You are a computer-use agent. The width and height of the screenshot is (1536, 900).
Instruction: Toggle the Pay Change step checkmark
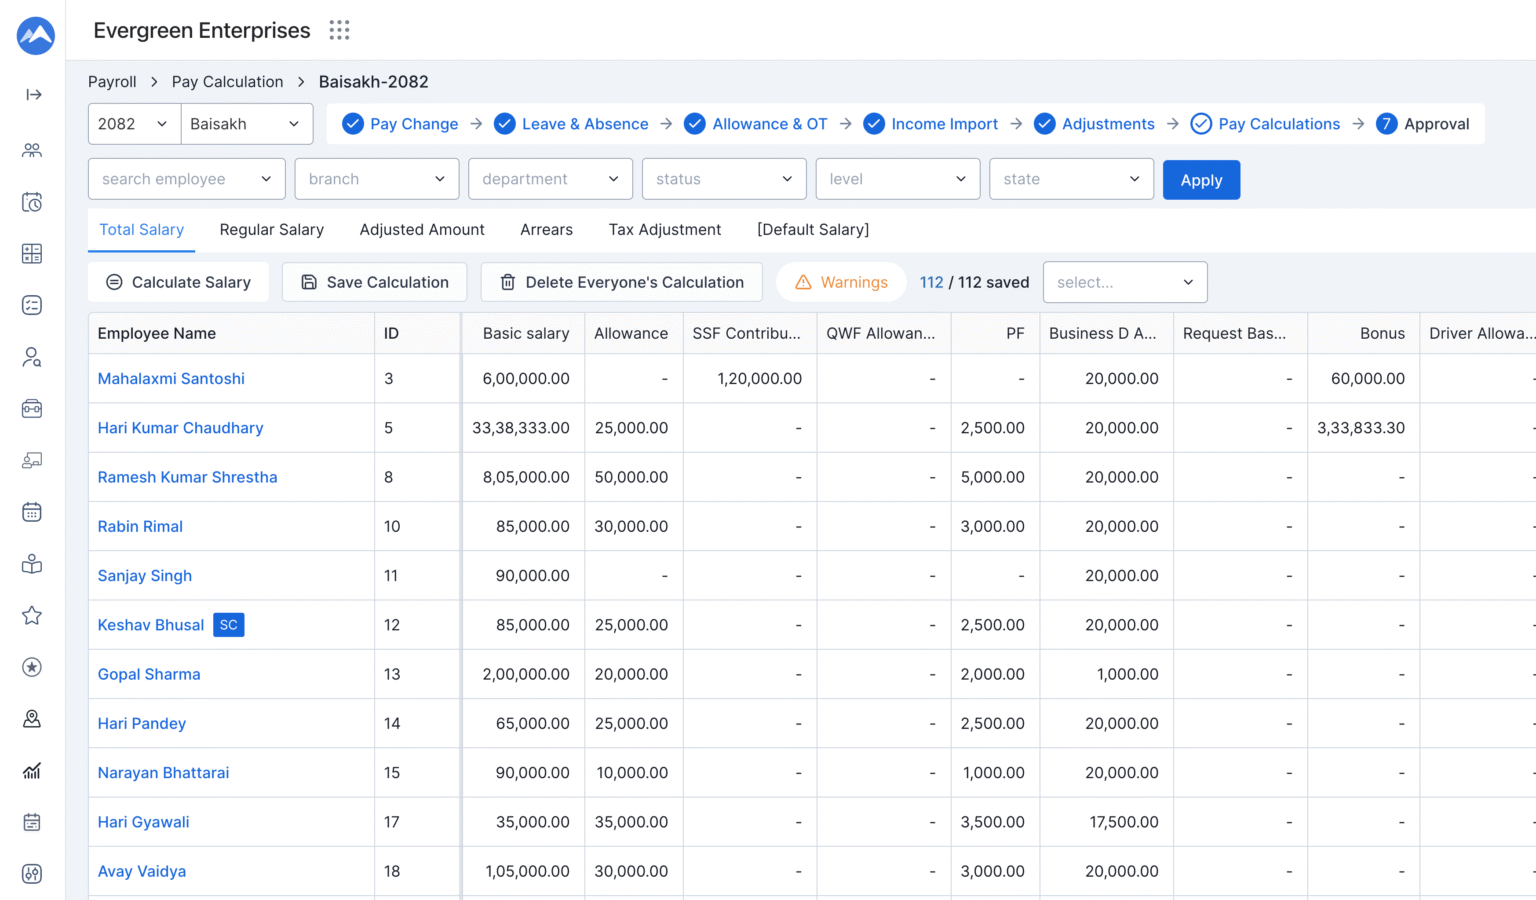point(352,123)
